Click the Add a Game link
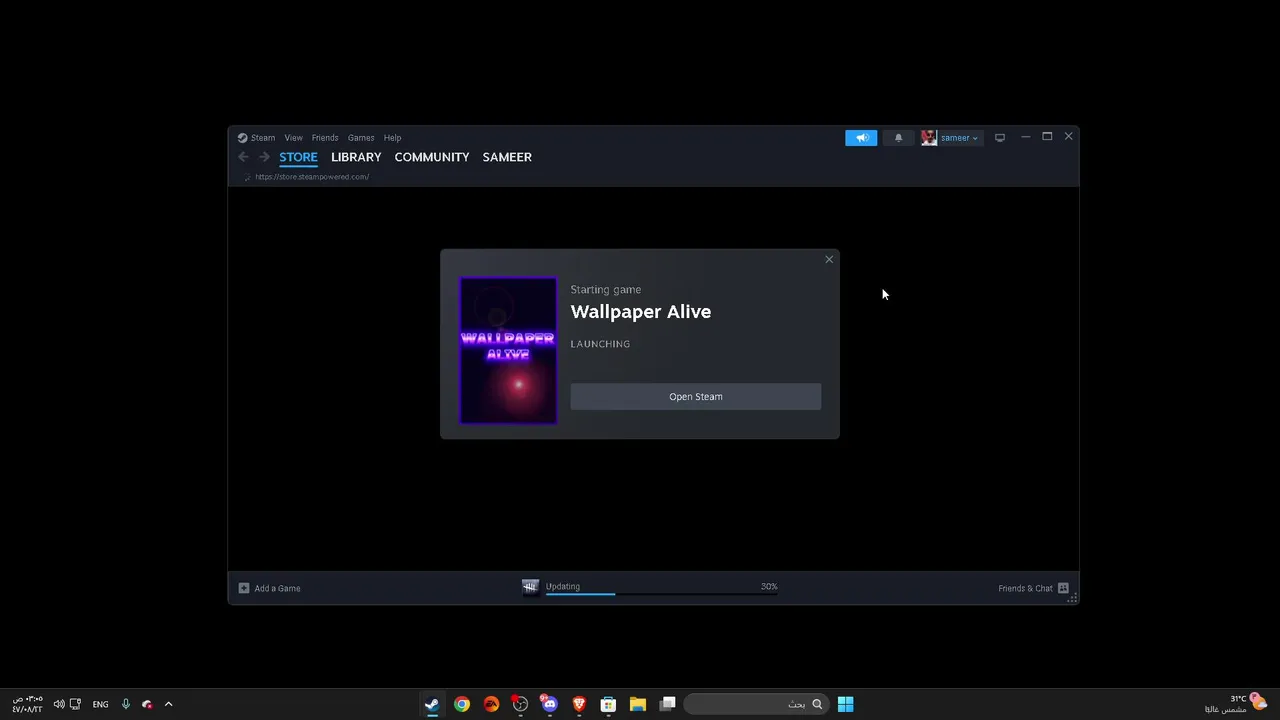Image resolution: width=1280 pixels, height=720 pixels. (277, 588)
